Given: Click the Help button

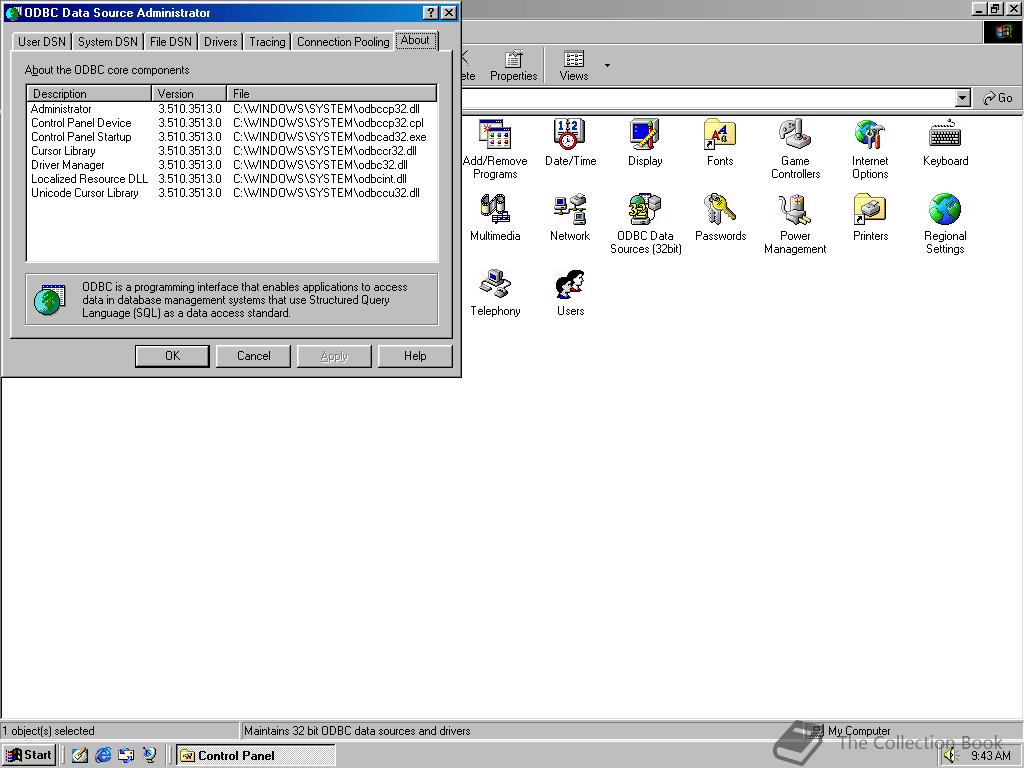Looking at the screenshot, I should tap(415, 356).
